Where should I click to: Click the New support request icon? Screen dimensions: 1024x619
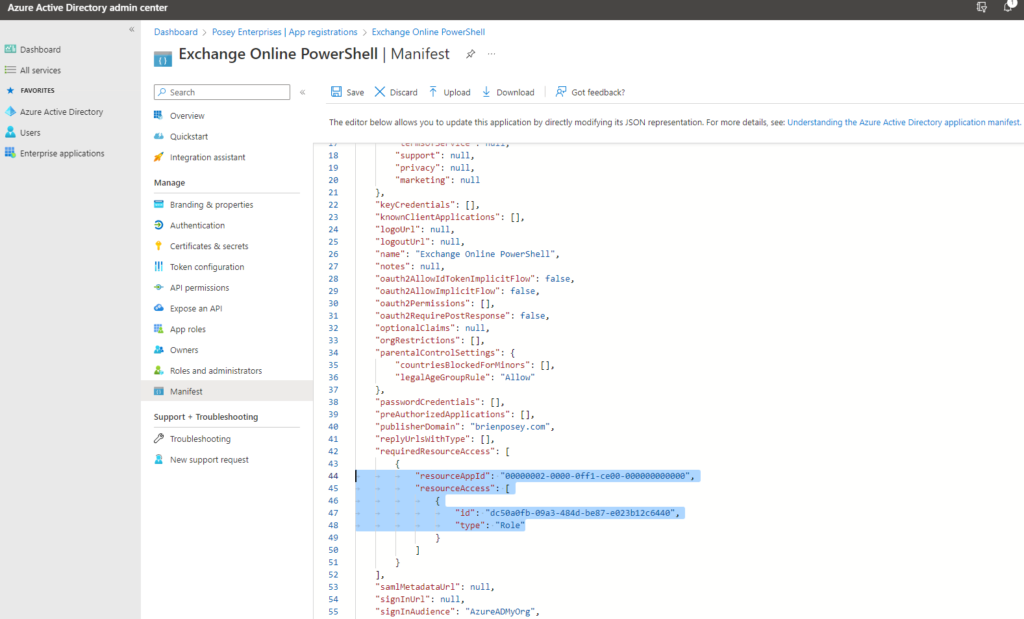point(158,459)
